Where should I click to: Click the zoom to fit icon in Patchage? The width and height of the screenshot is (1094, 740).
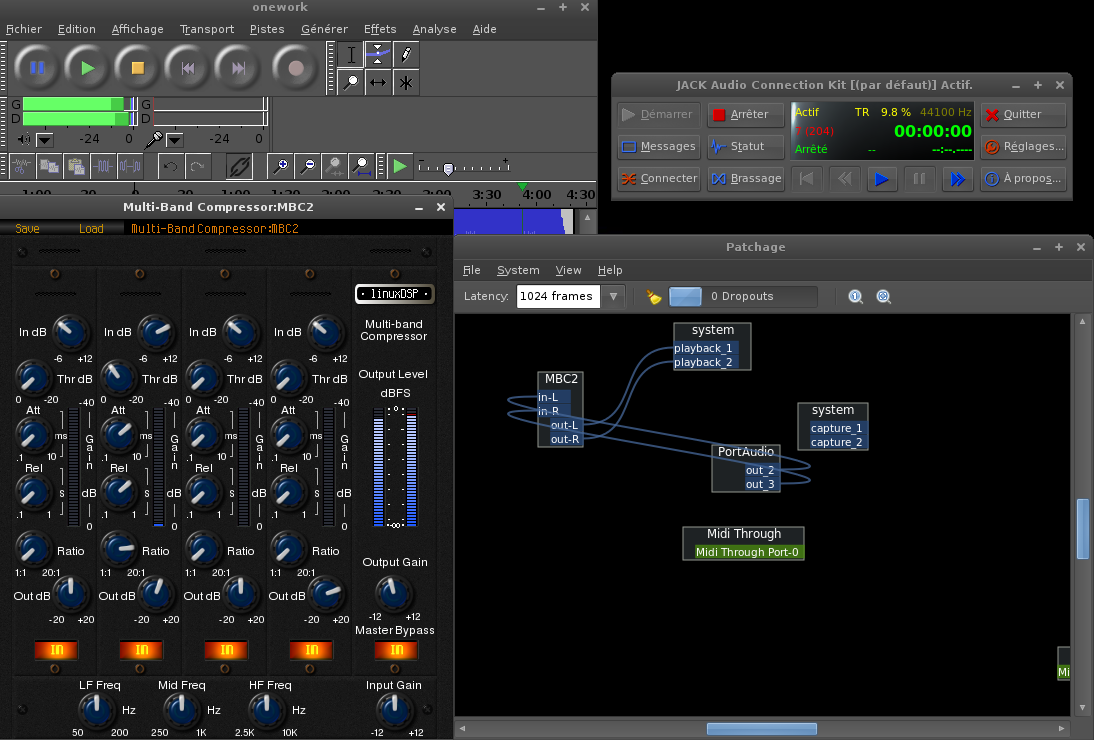coord(883,296)
